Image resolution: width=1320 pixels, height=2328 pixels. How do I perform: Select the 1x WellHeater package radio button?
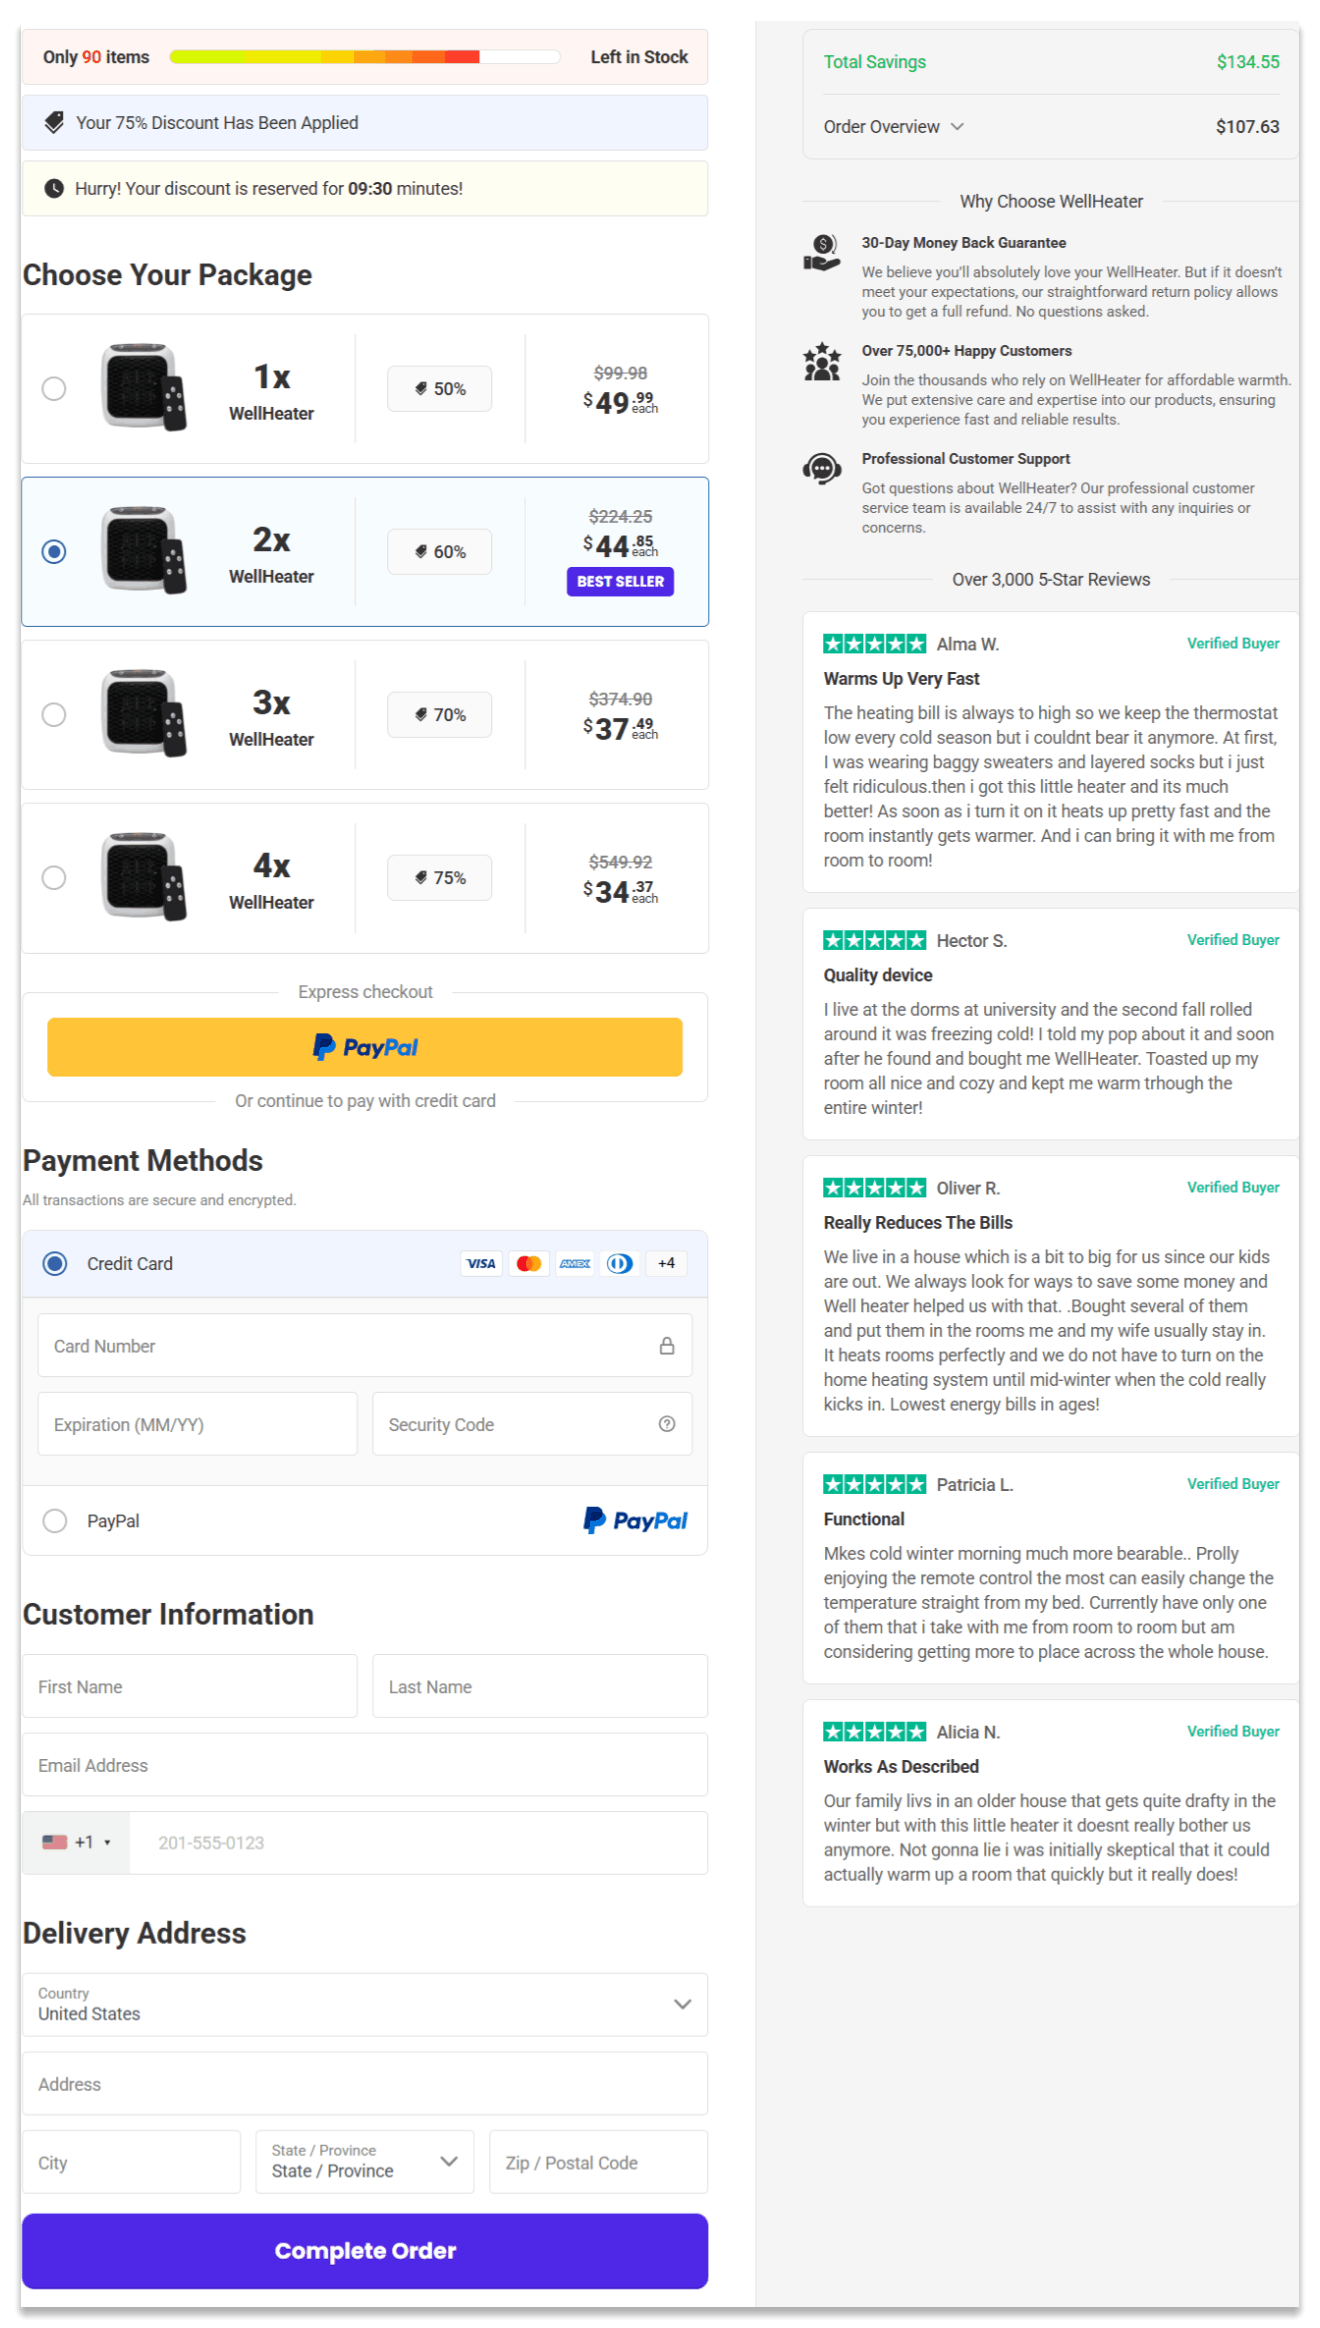[54, 388]
